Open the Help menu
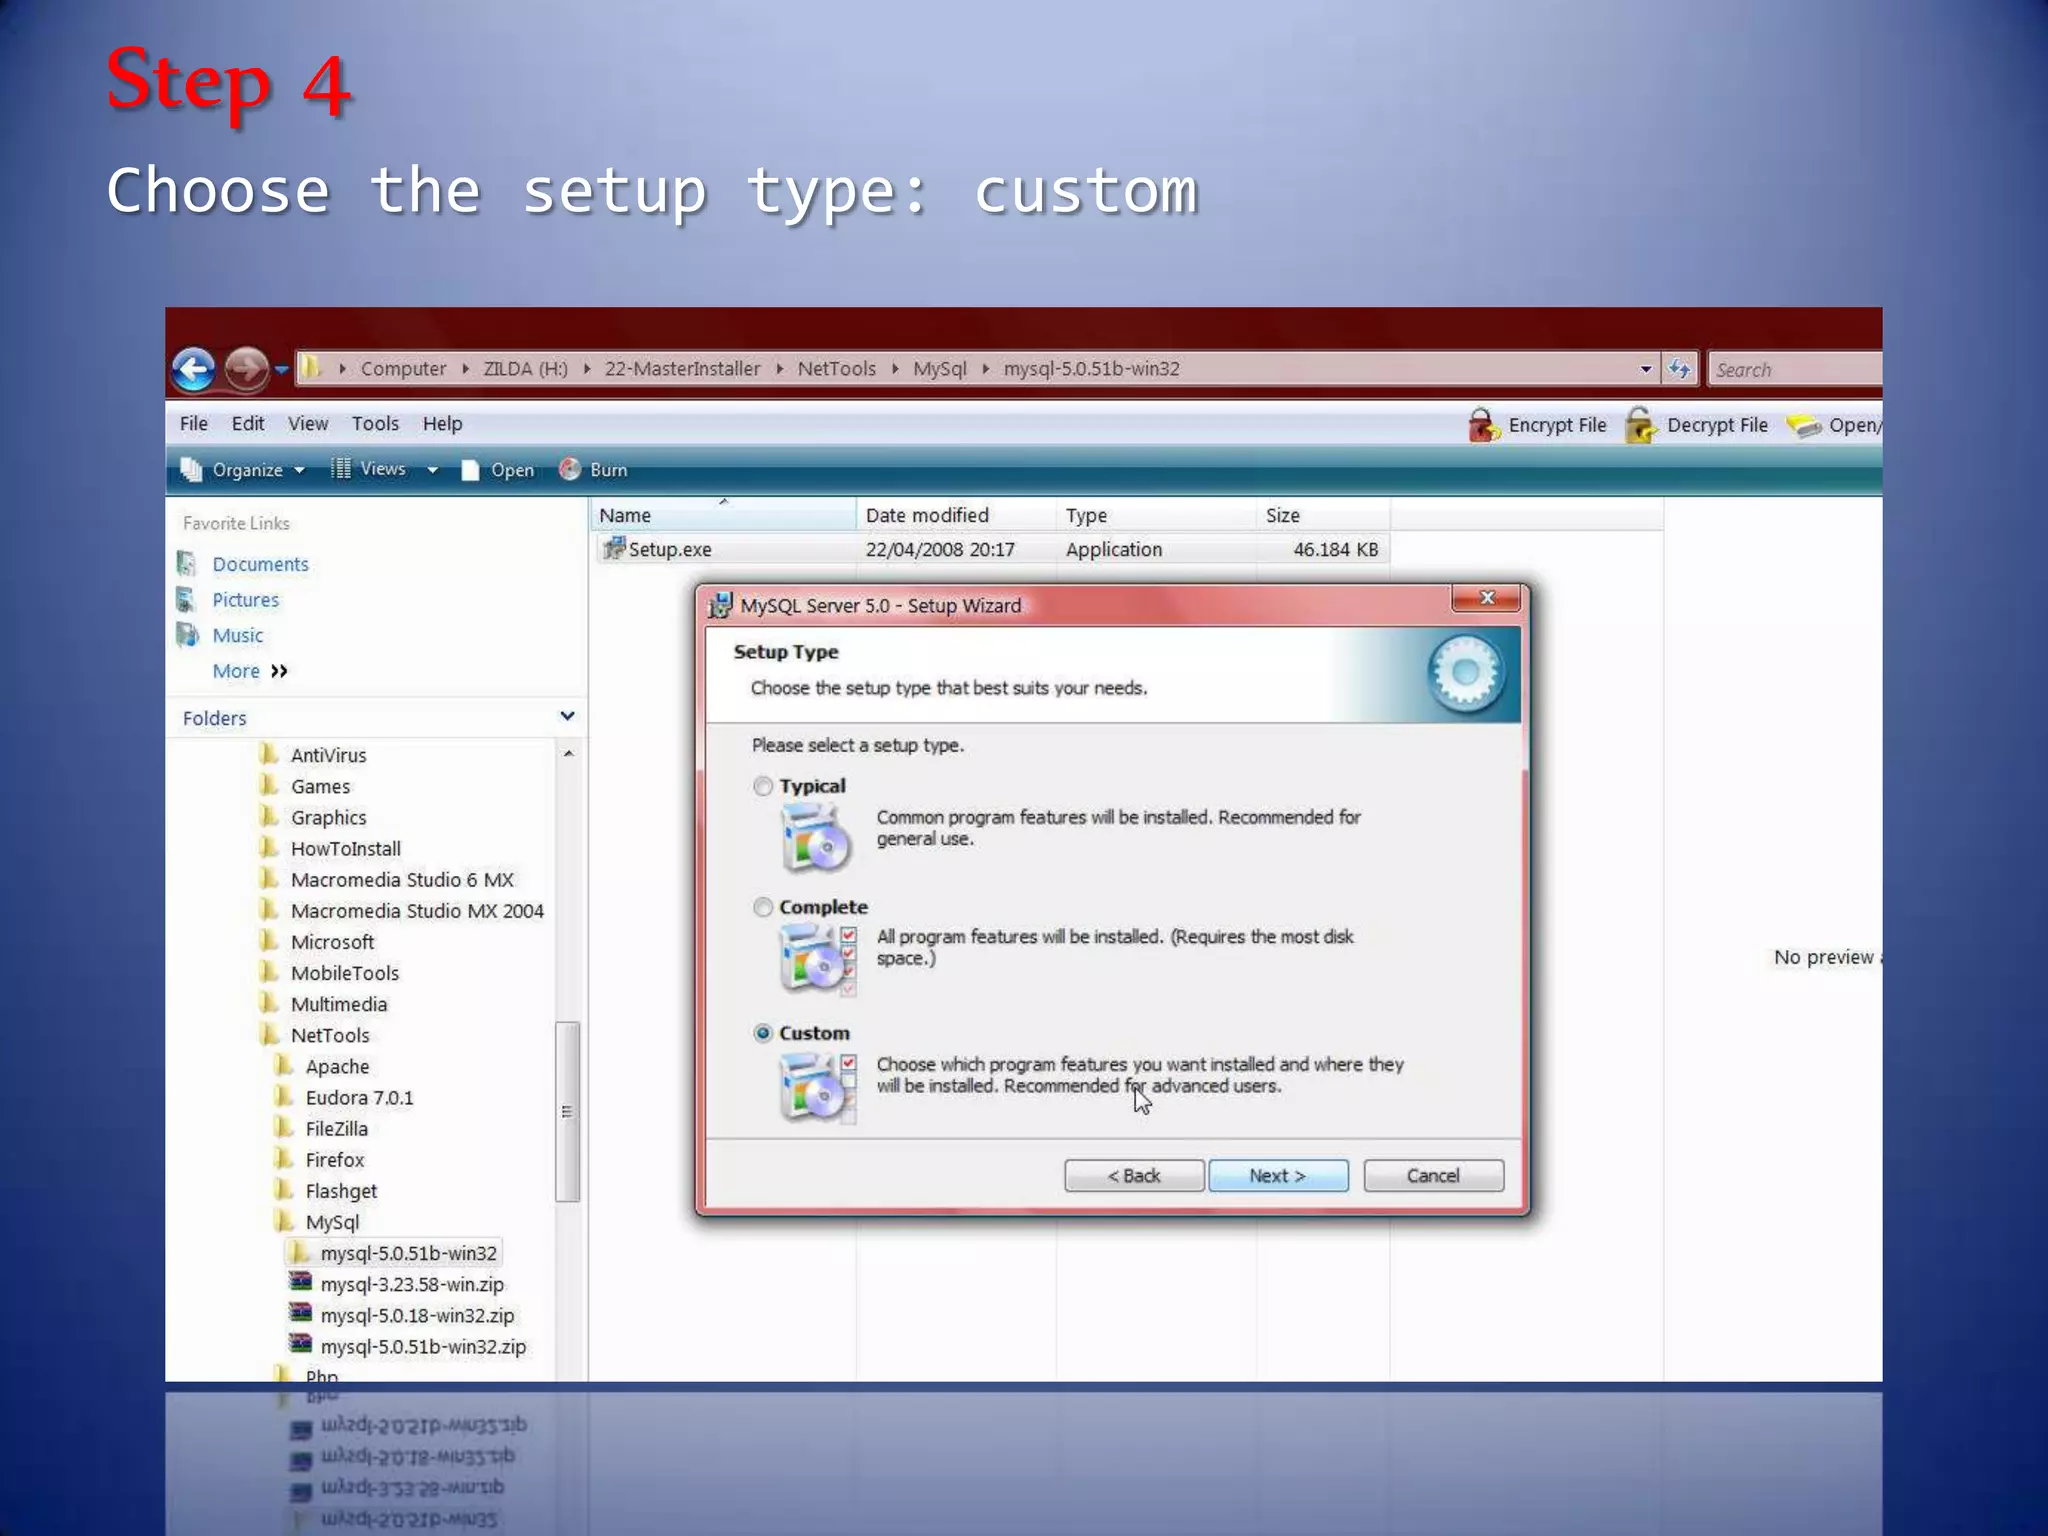2048x1536 pixels. 442,424
